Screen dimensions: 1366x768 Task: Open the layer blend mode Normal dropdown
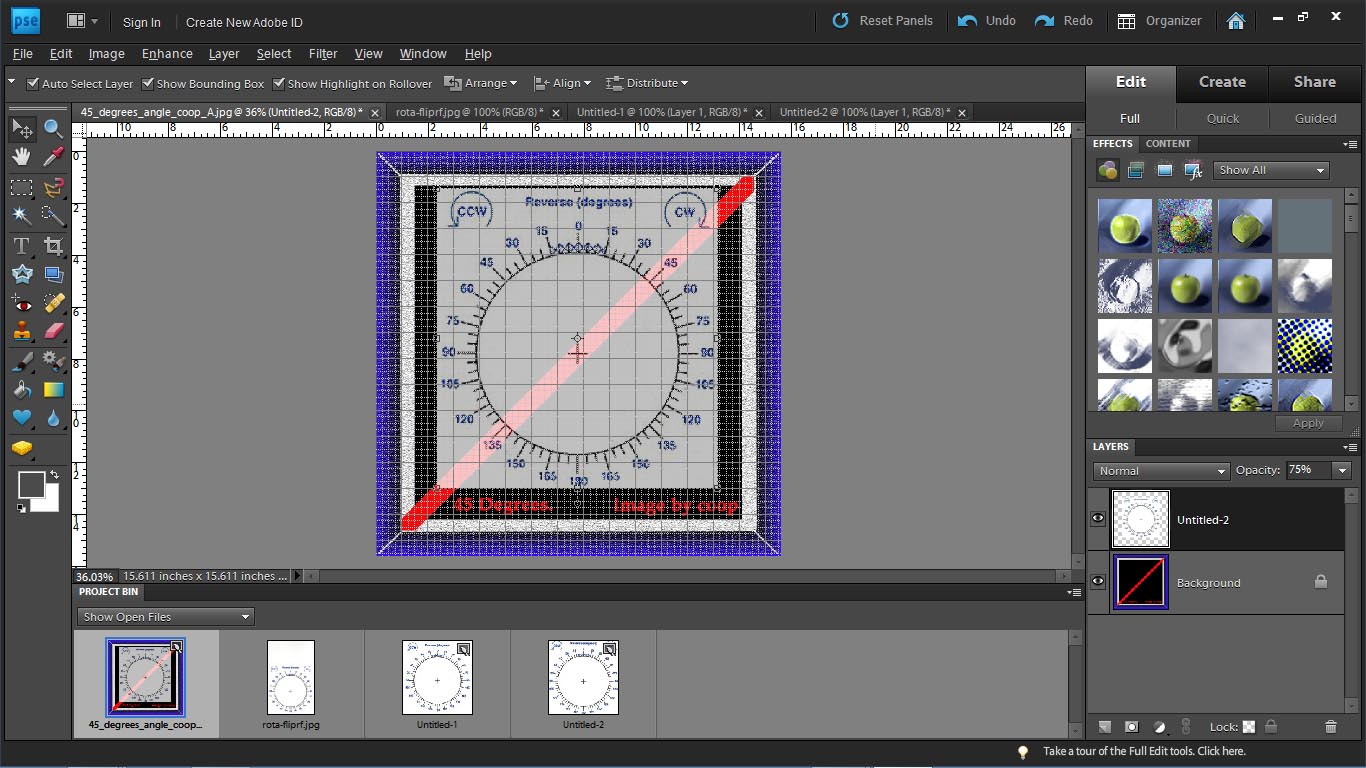point(1161,471)
